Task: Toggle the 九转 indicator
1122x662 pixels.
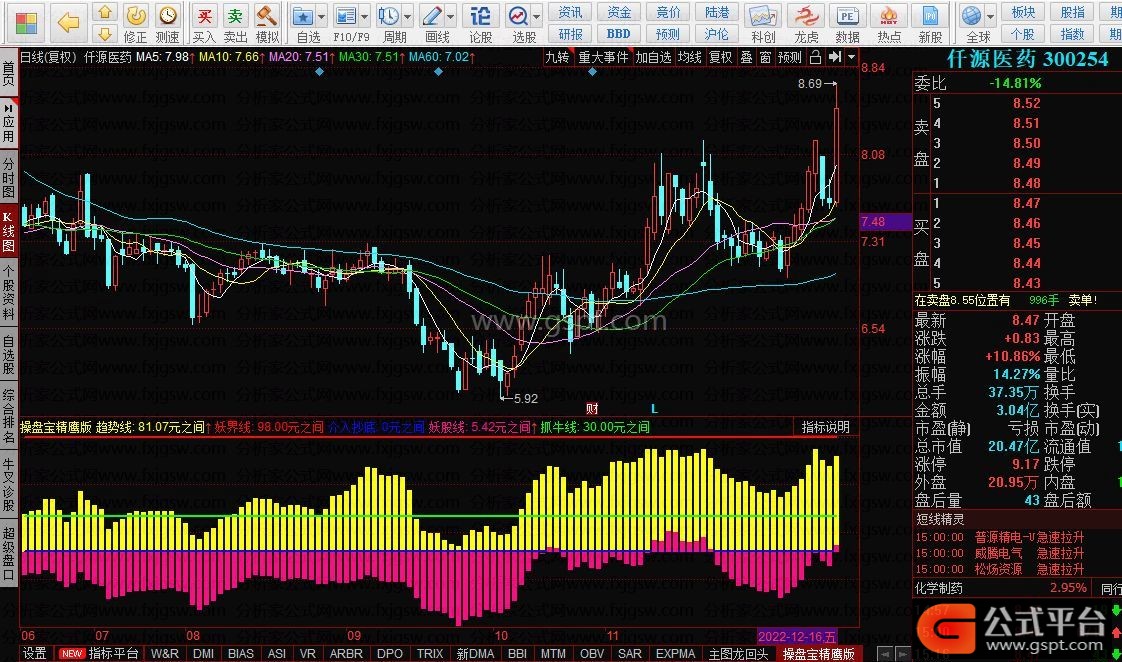Action: point(557,57)
